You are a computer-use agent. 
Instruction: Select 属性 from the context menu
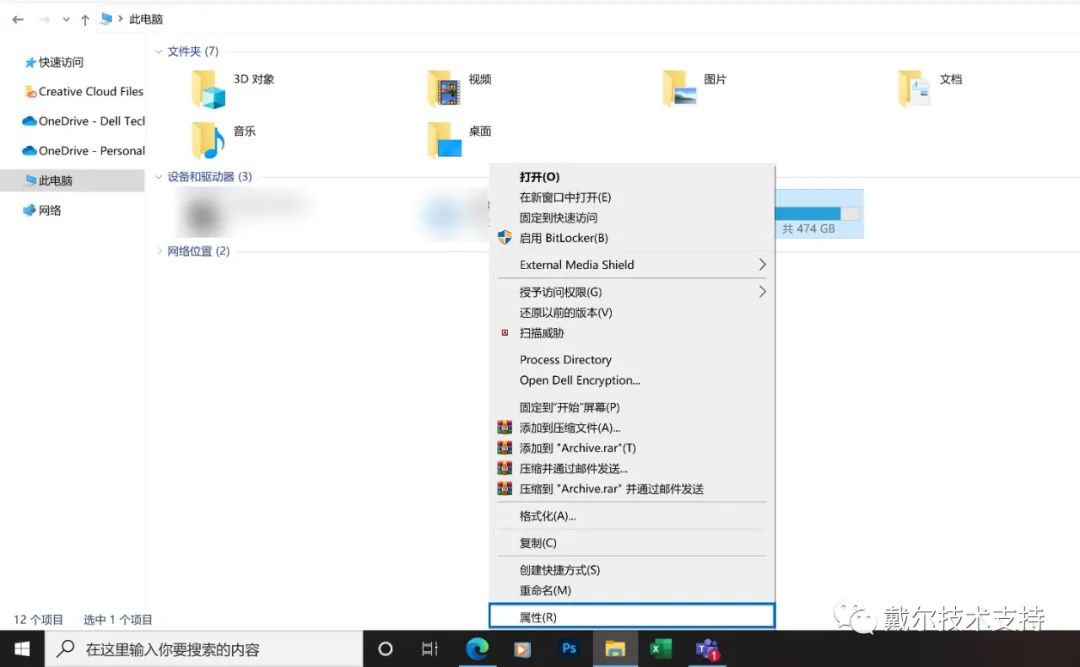point(539,616)
